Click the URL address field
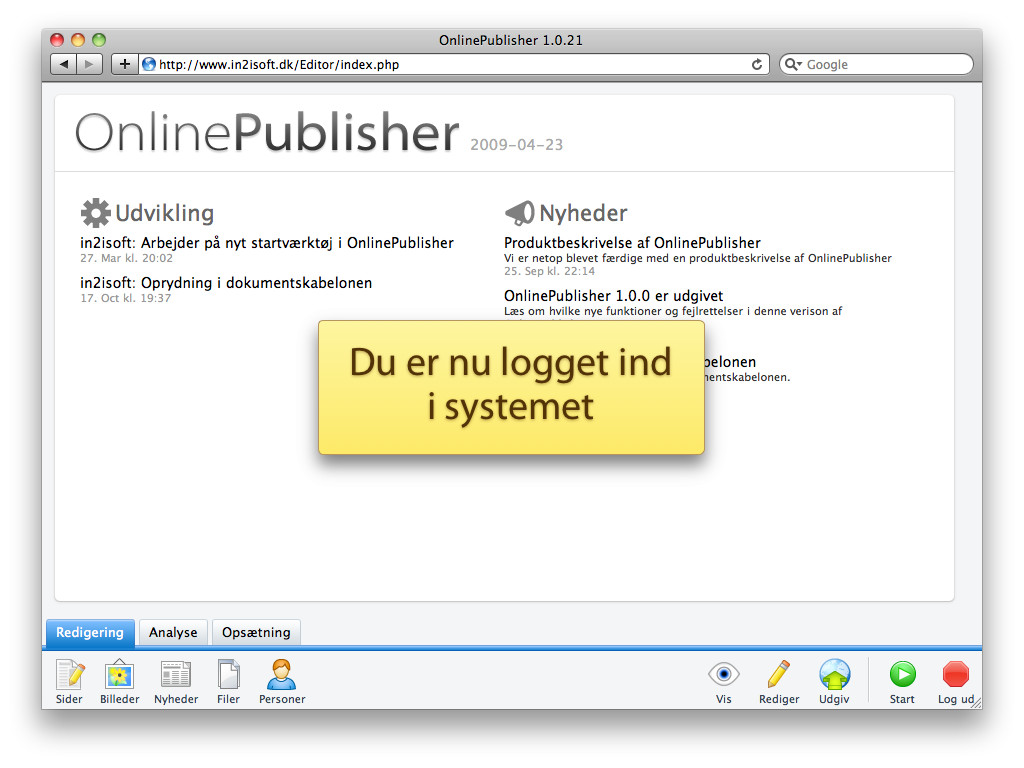 [450, 64]
